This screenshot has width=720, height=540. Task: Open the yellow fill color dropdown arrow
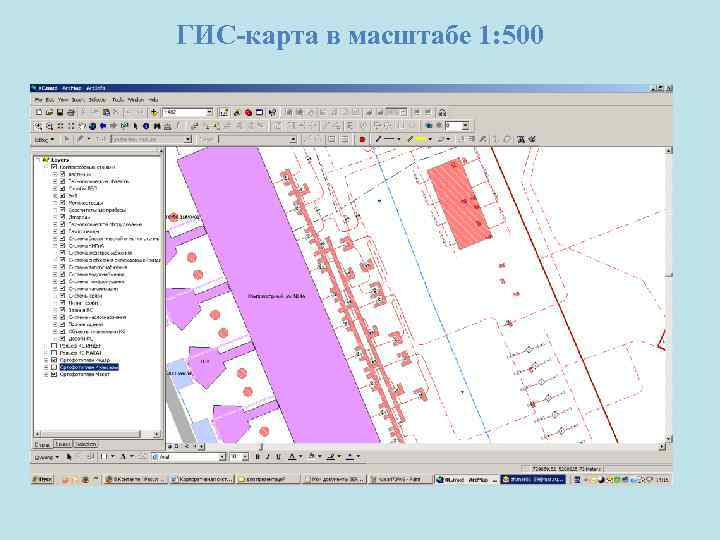pos(430,140)
